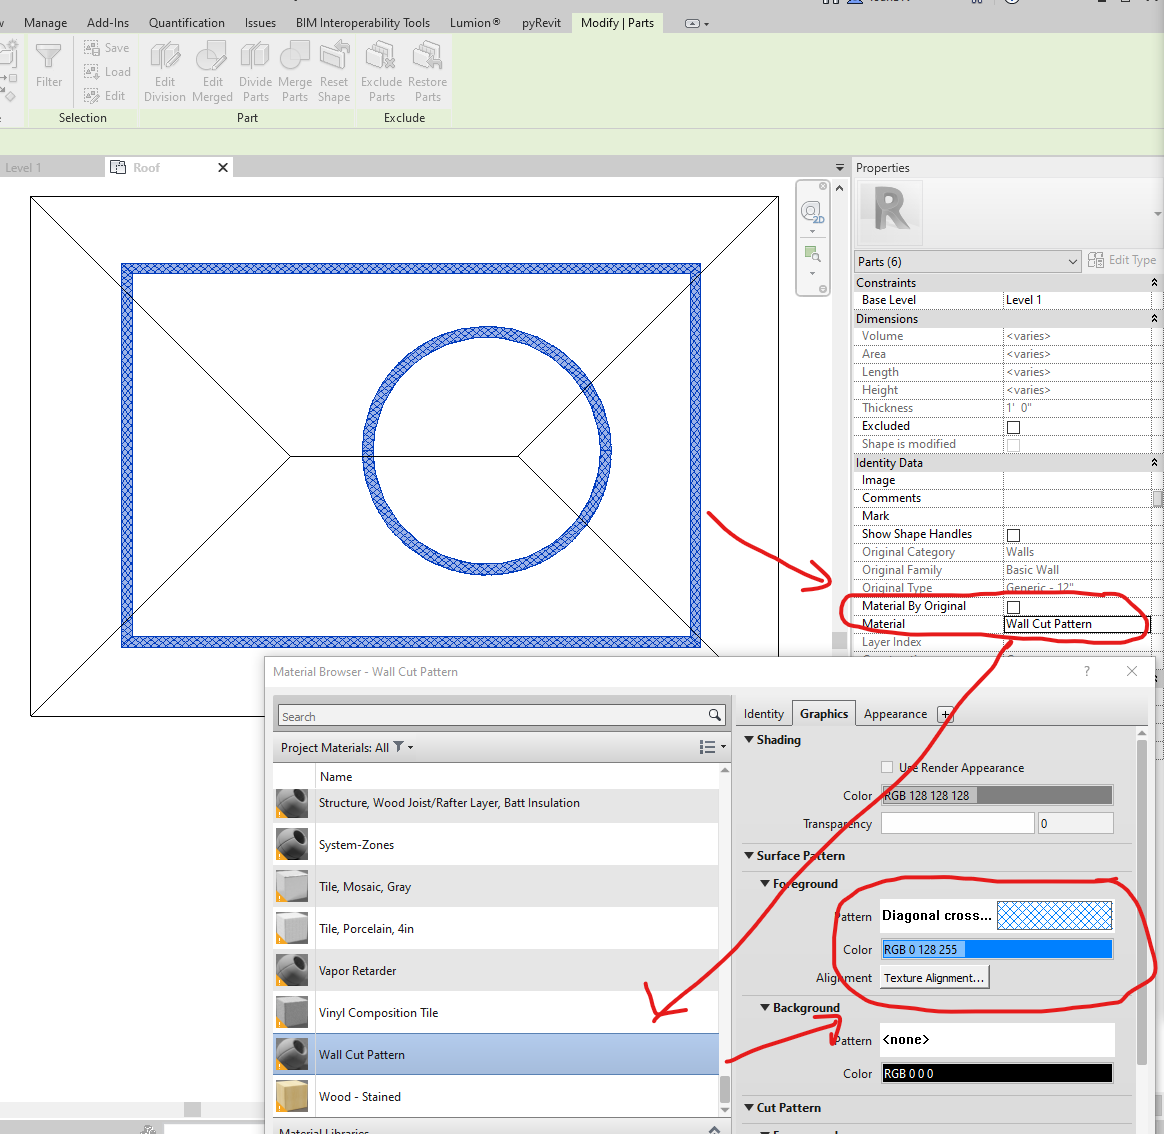
Task: Enable the Excluded checkbox in Dimensions
Action: 1013,426
